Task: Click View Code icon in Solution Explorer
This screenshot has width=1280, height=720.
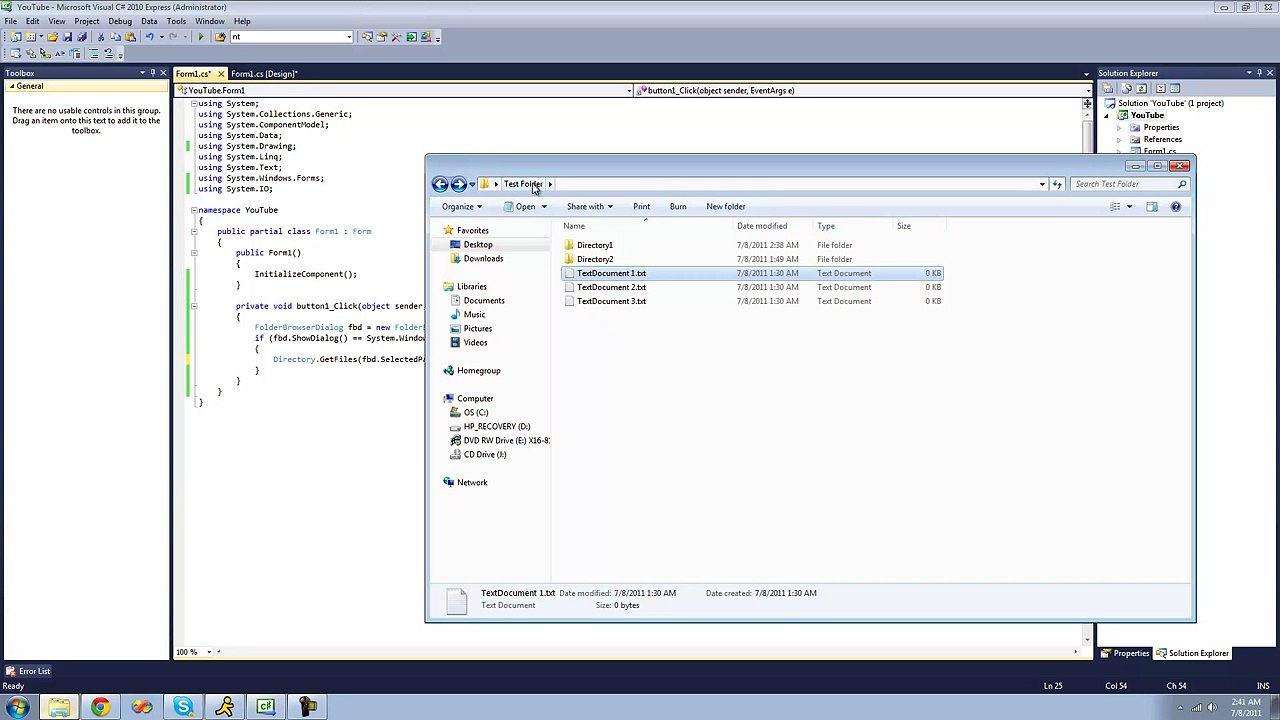Action: (1160, 88)
